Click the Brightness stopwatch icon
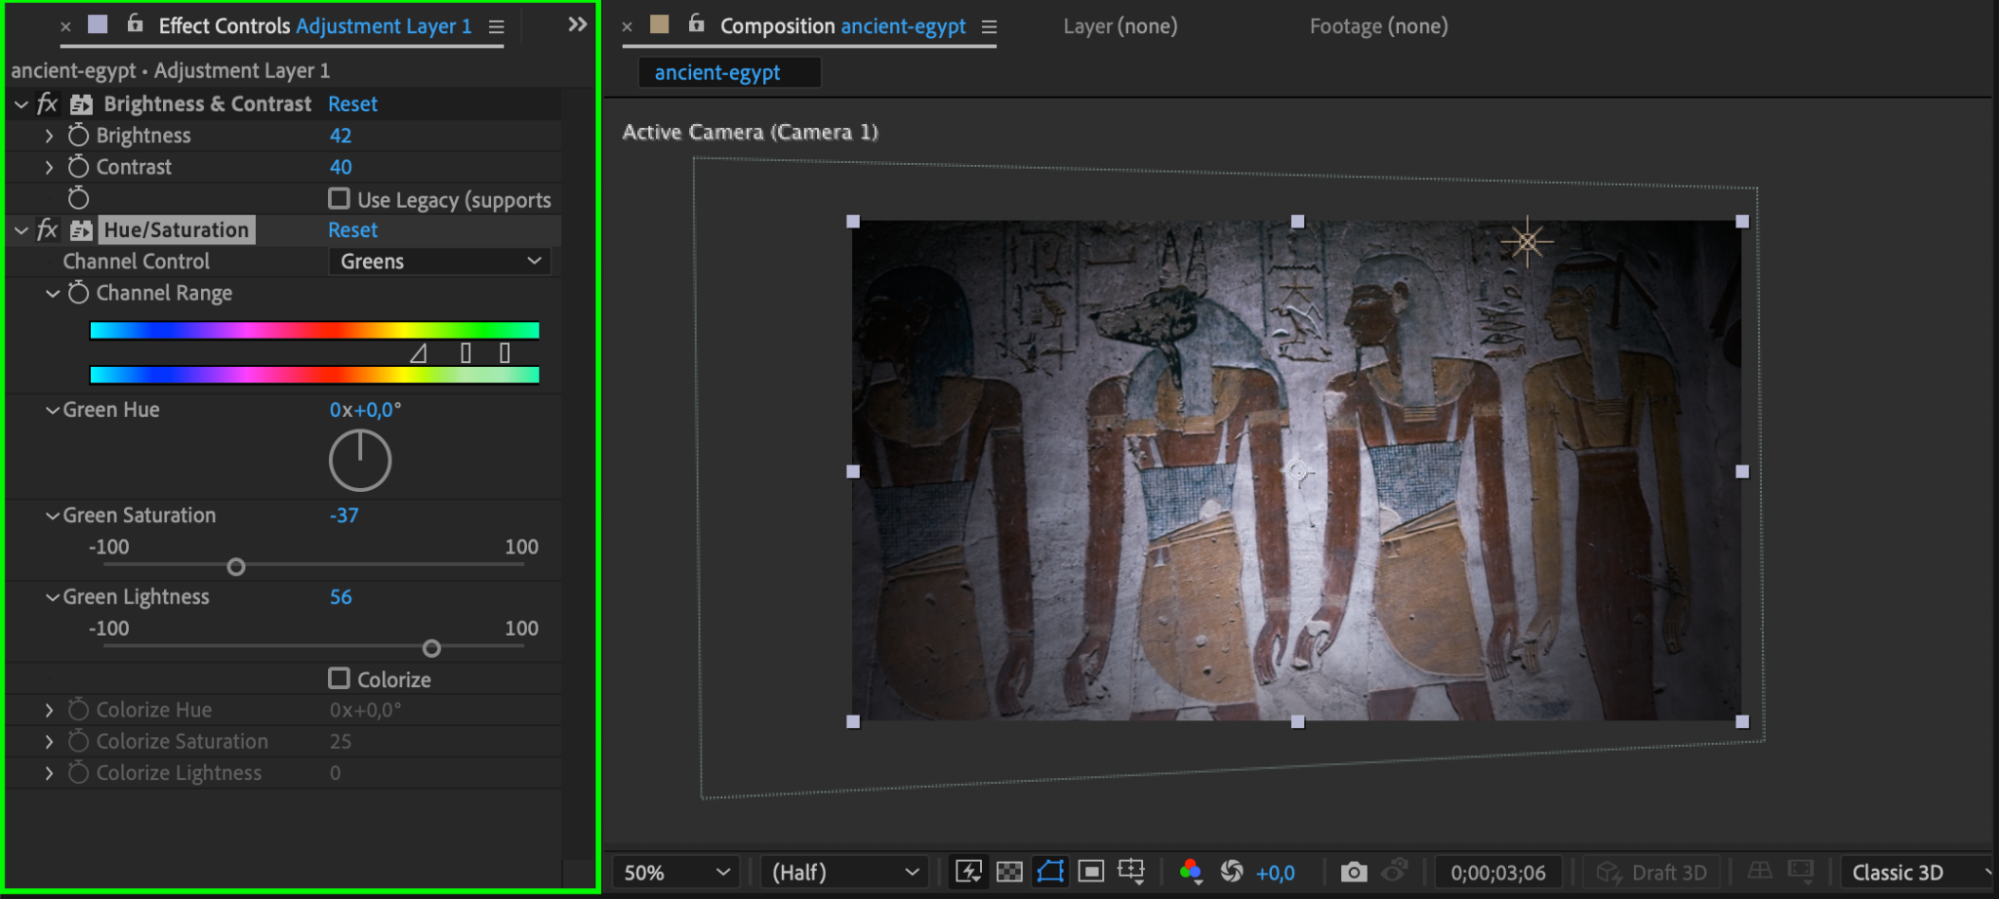Image resolution: width=1999 pixels, height=899 pixels. [x=78, y=135]
